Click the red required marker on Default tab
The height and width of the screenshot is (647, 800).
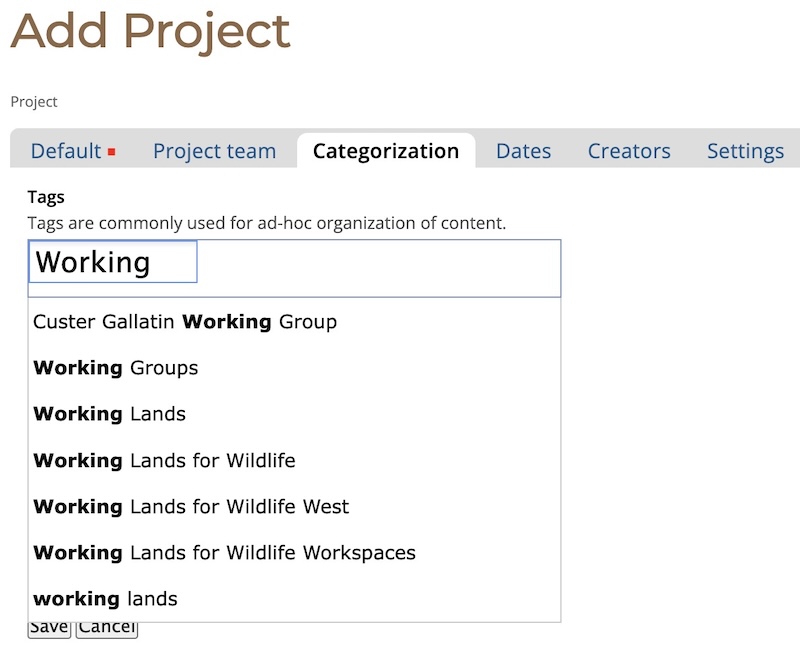tap(112, 152)
